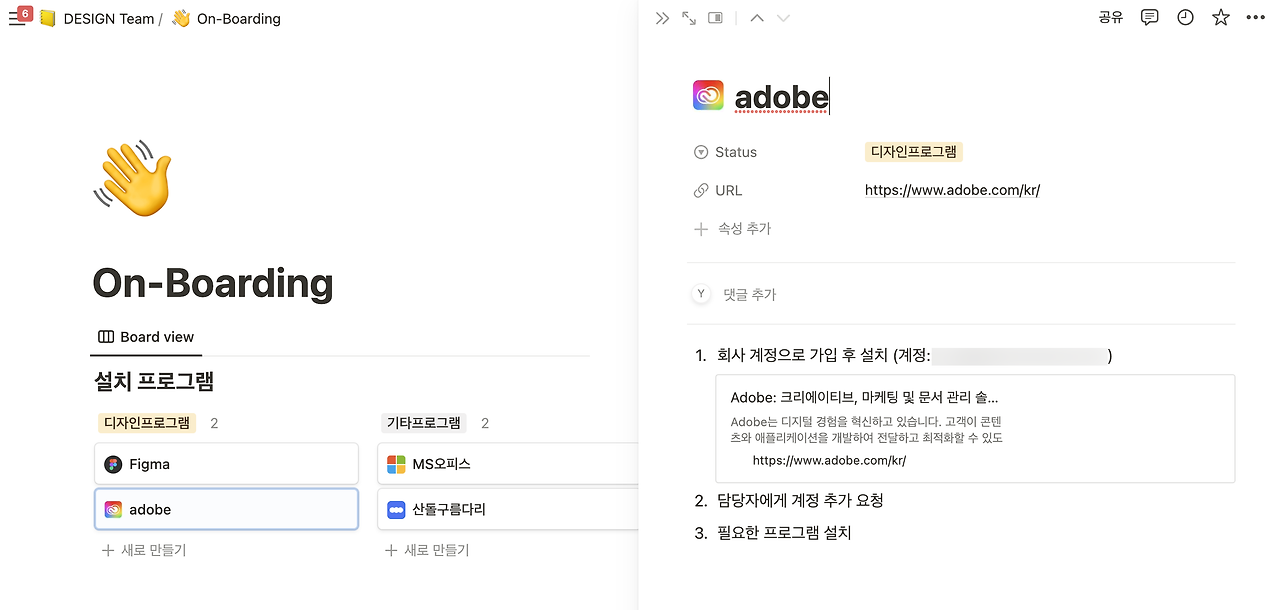1280x610 pixels.
Task: Open the adobe card on board
Action: tap(226, 509)
